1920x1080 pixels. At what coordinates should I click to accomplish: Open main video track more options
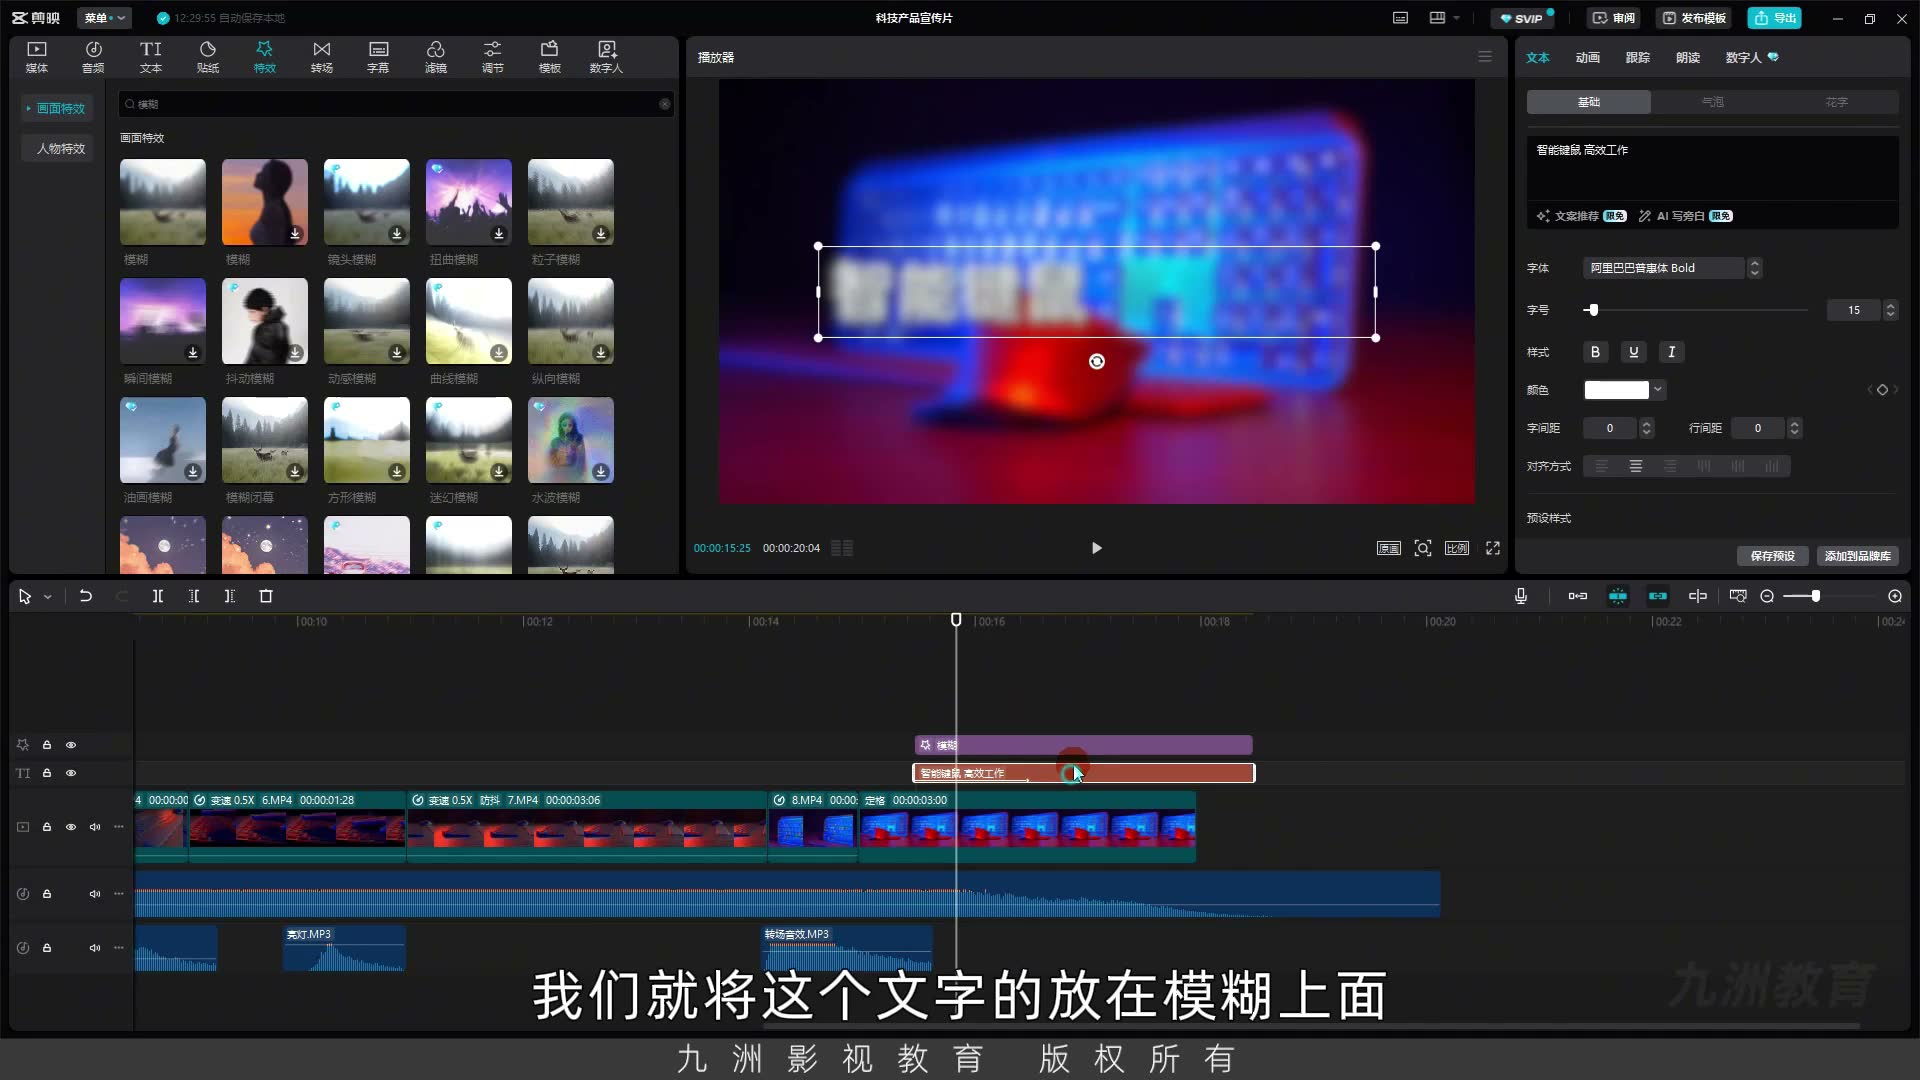click(x=119, y=827)
